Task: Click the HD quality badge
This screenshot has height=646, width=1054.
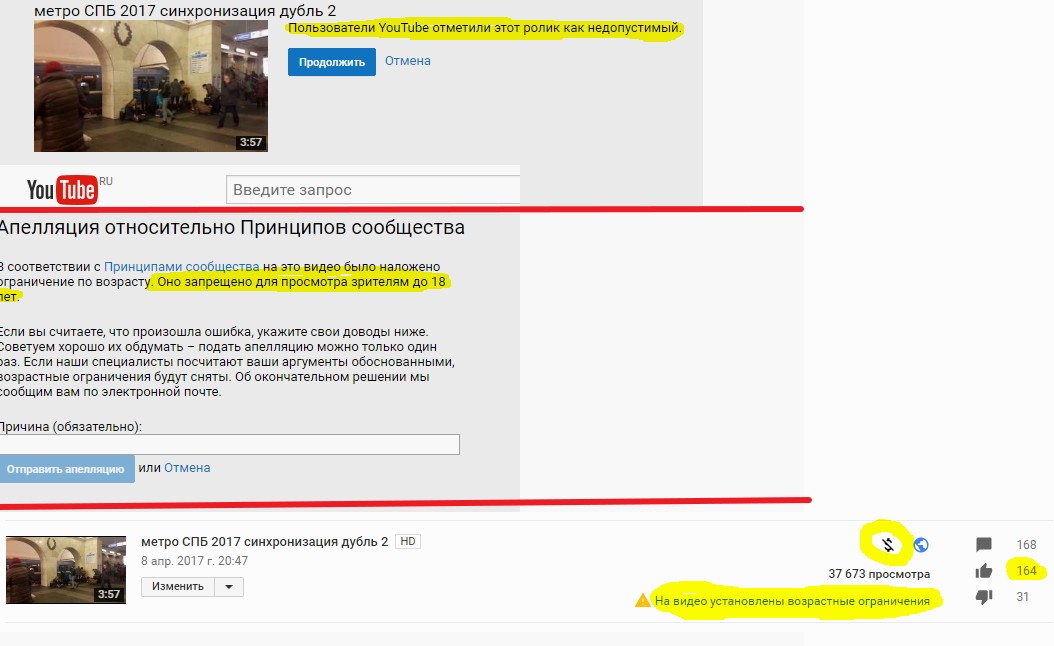Action: coord(407,541)
